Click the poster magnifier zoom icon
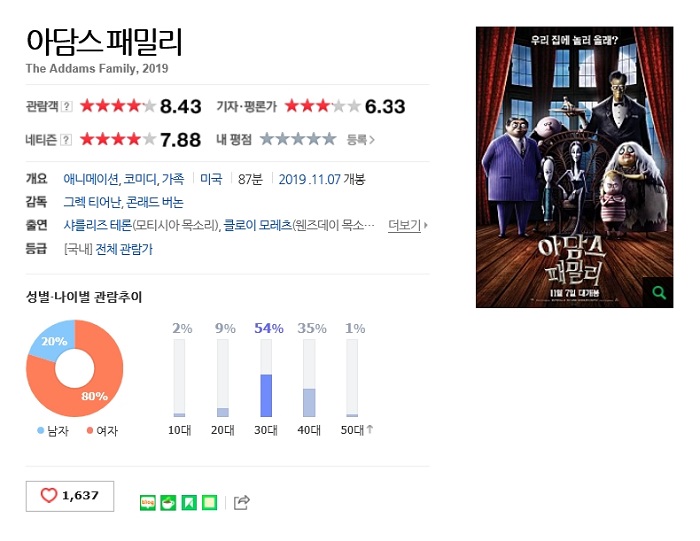 658,293
